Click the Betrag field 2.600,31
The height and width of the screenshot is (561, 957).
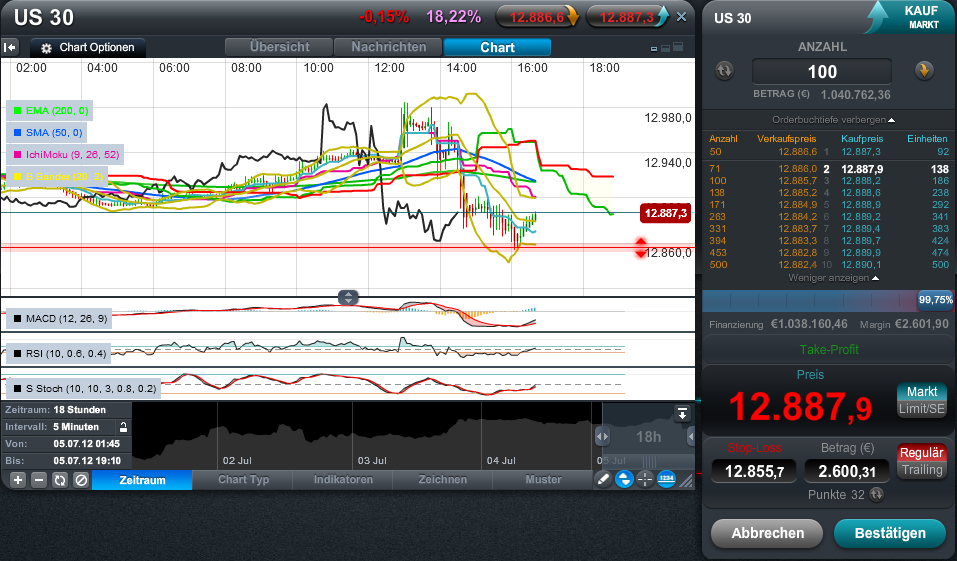[x=846, y=471]
